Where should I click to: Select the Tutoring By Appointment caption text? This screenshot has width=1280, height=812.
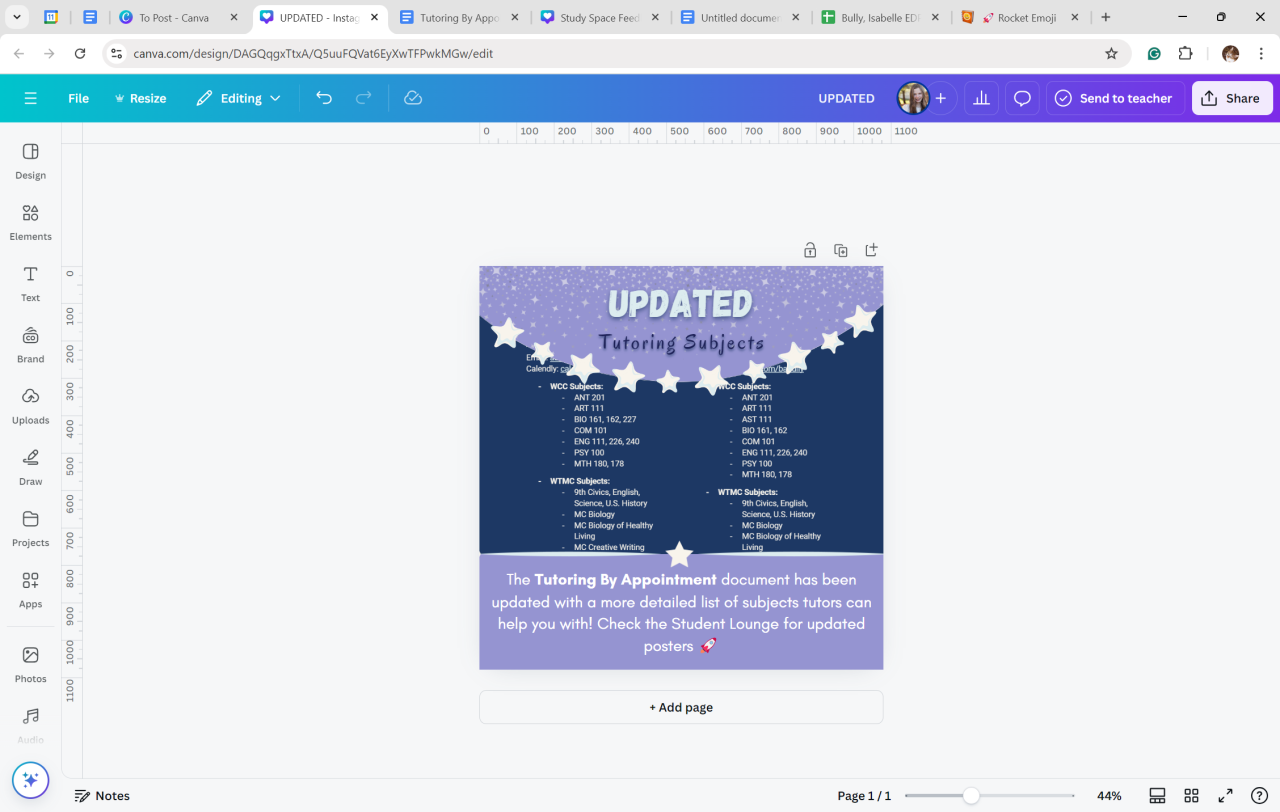(681, 612)
